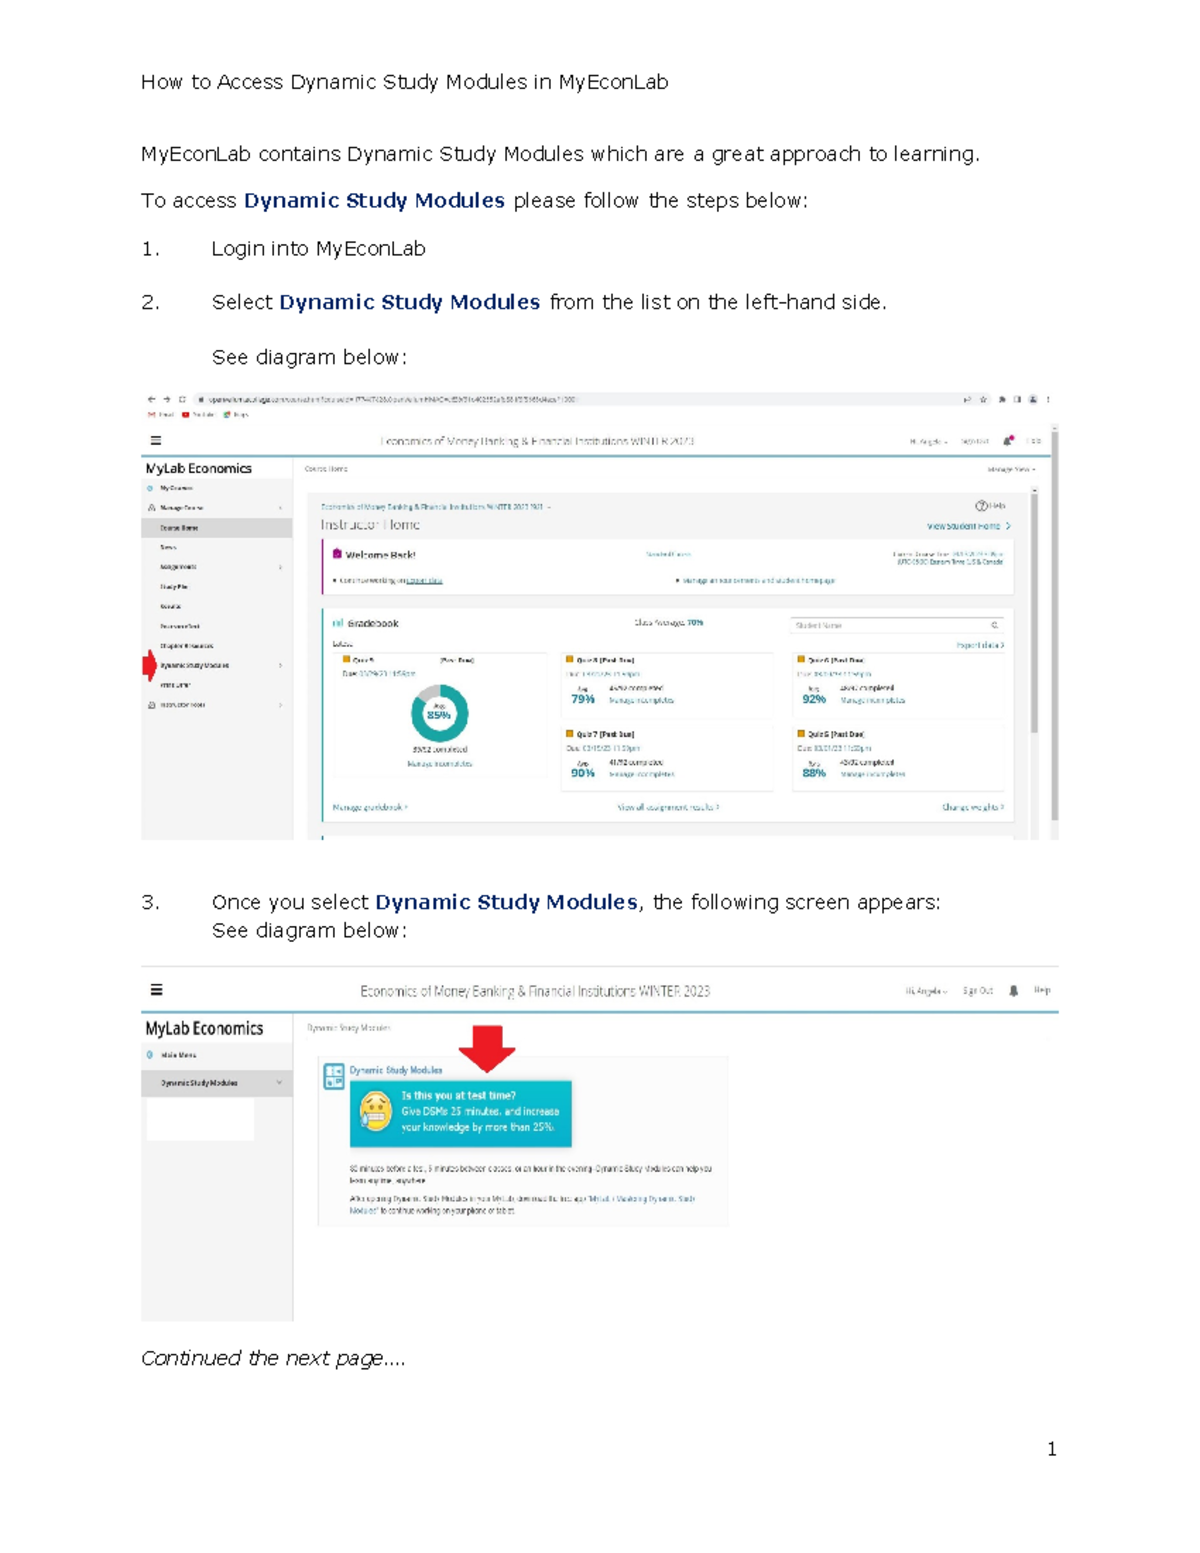
Task: Click the Student Name search field
Action: click(x=895, y=625)
